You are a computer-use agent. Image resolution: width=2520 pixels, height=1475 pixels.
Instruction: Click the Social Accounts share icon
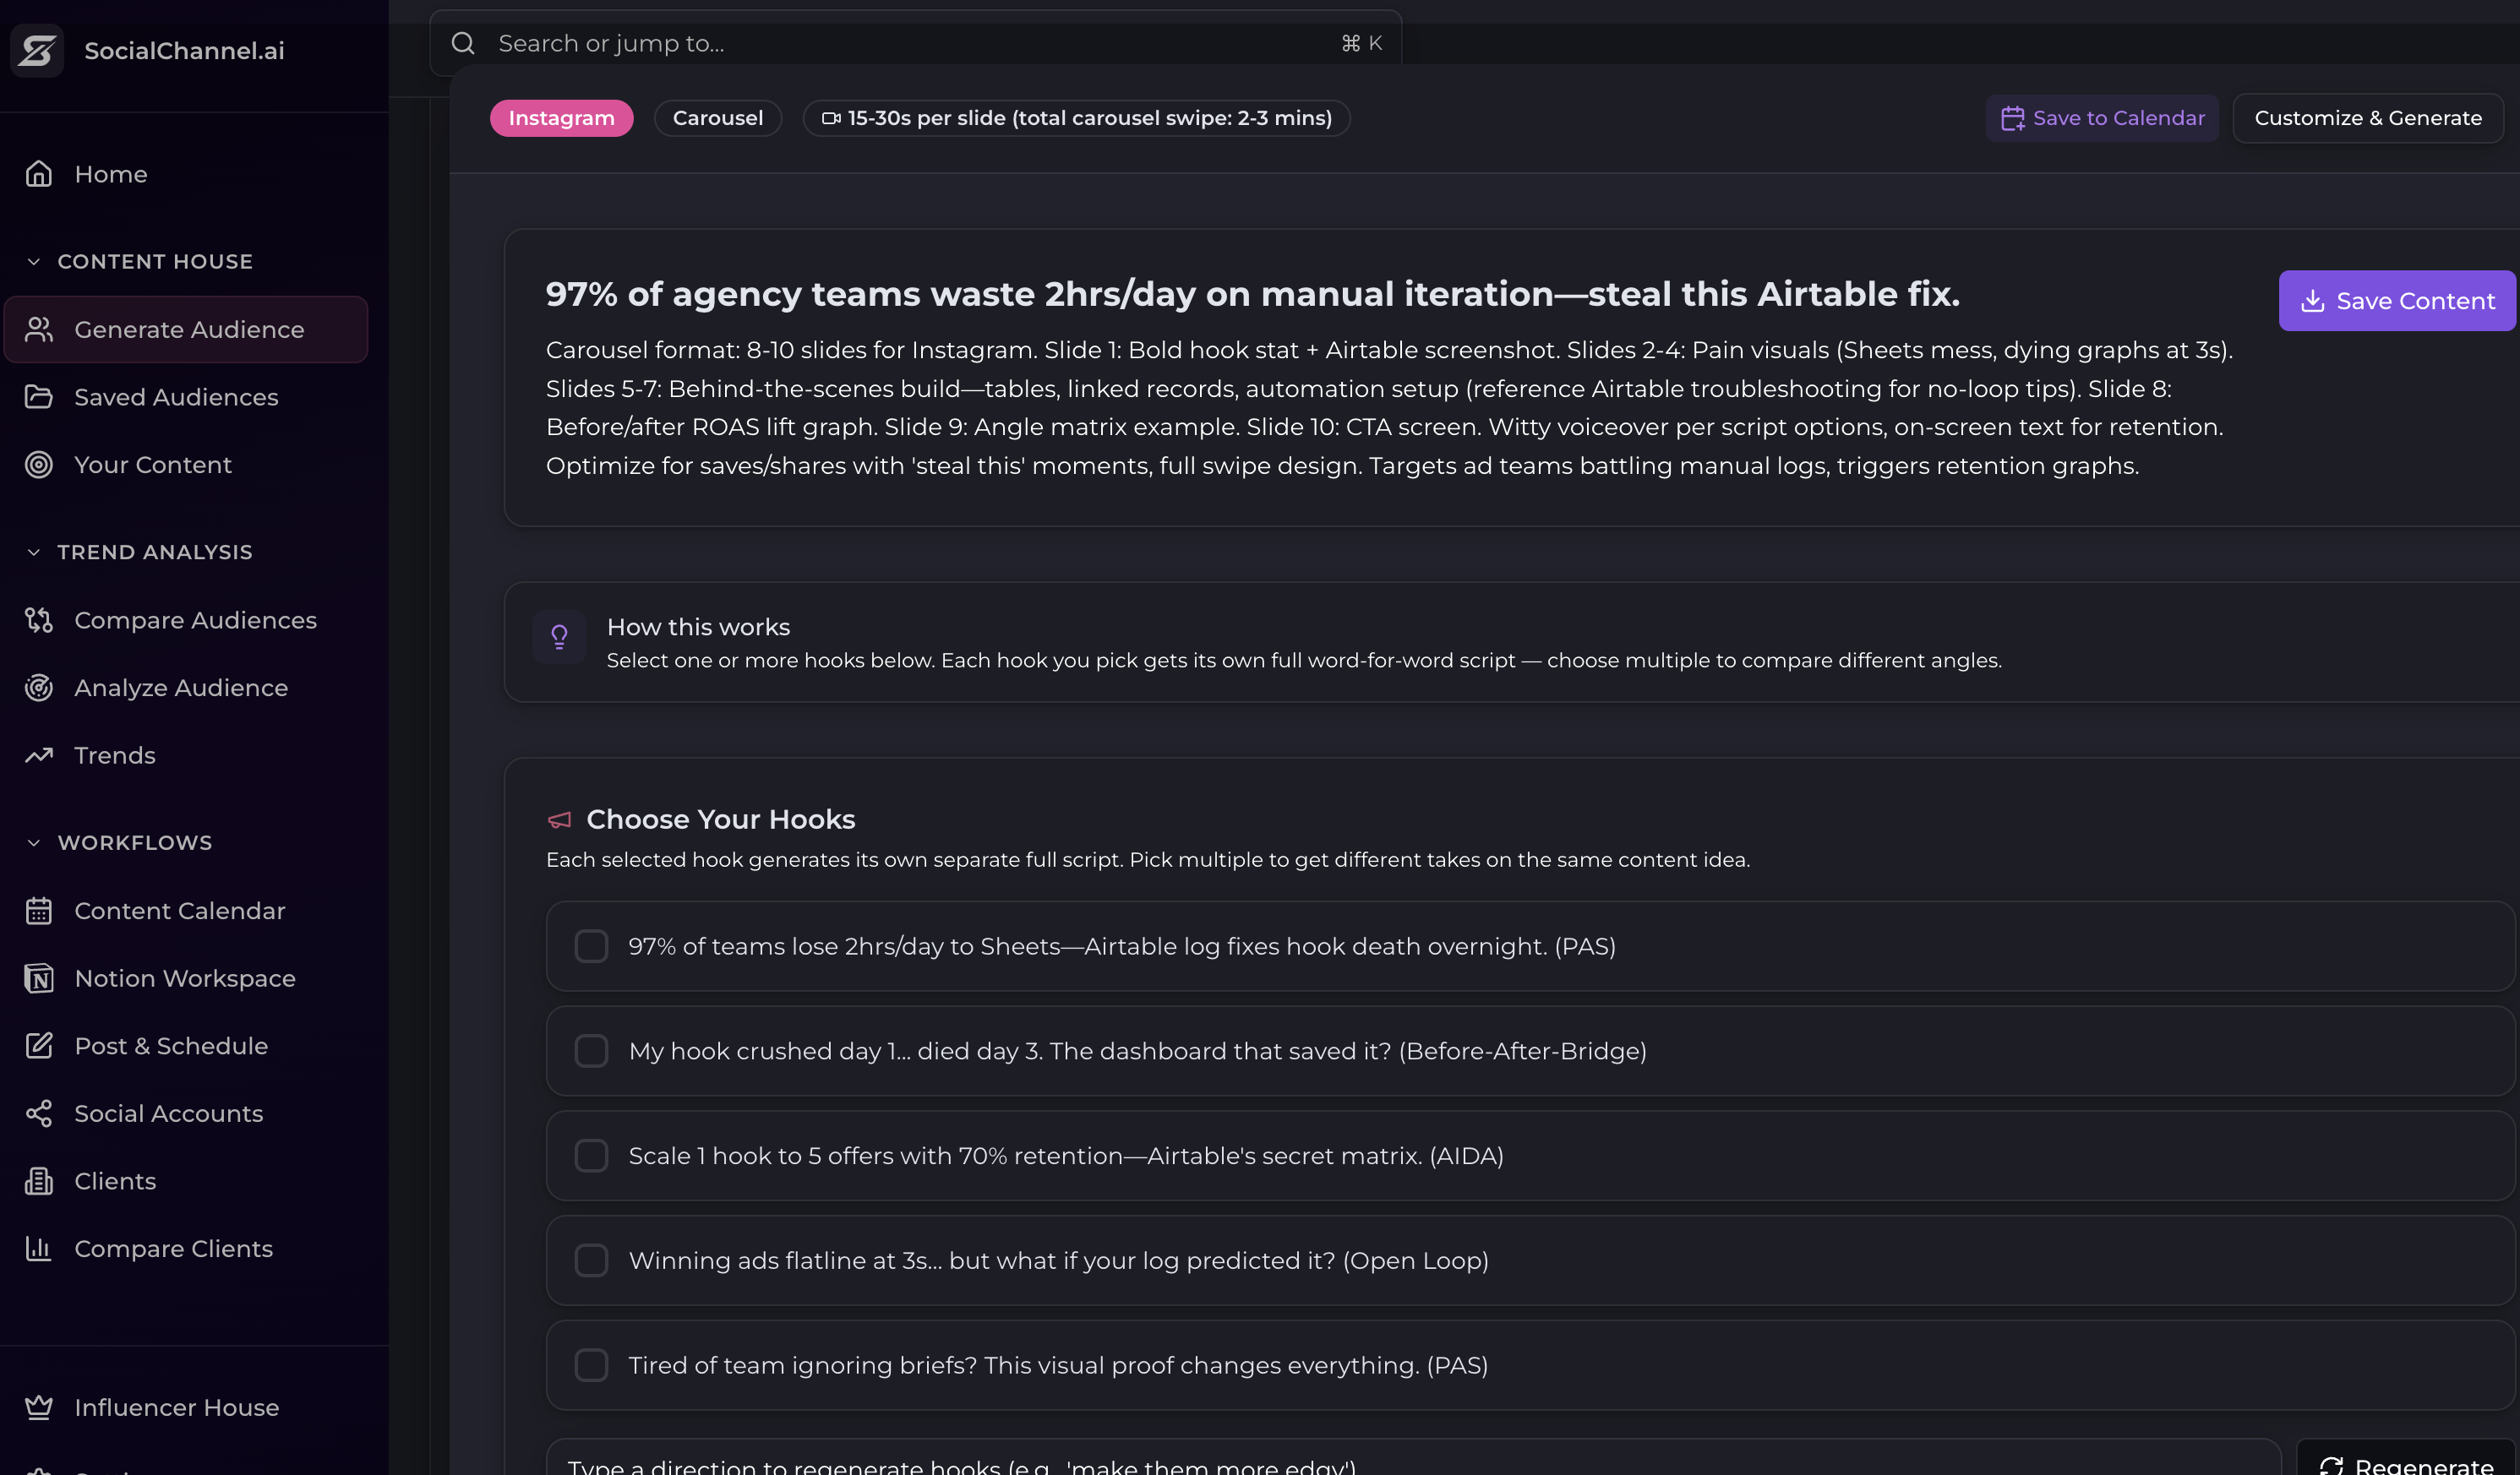(39, 1113)
